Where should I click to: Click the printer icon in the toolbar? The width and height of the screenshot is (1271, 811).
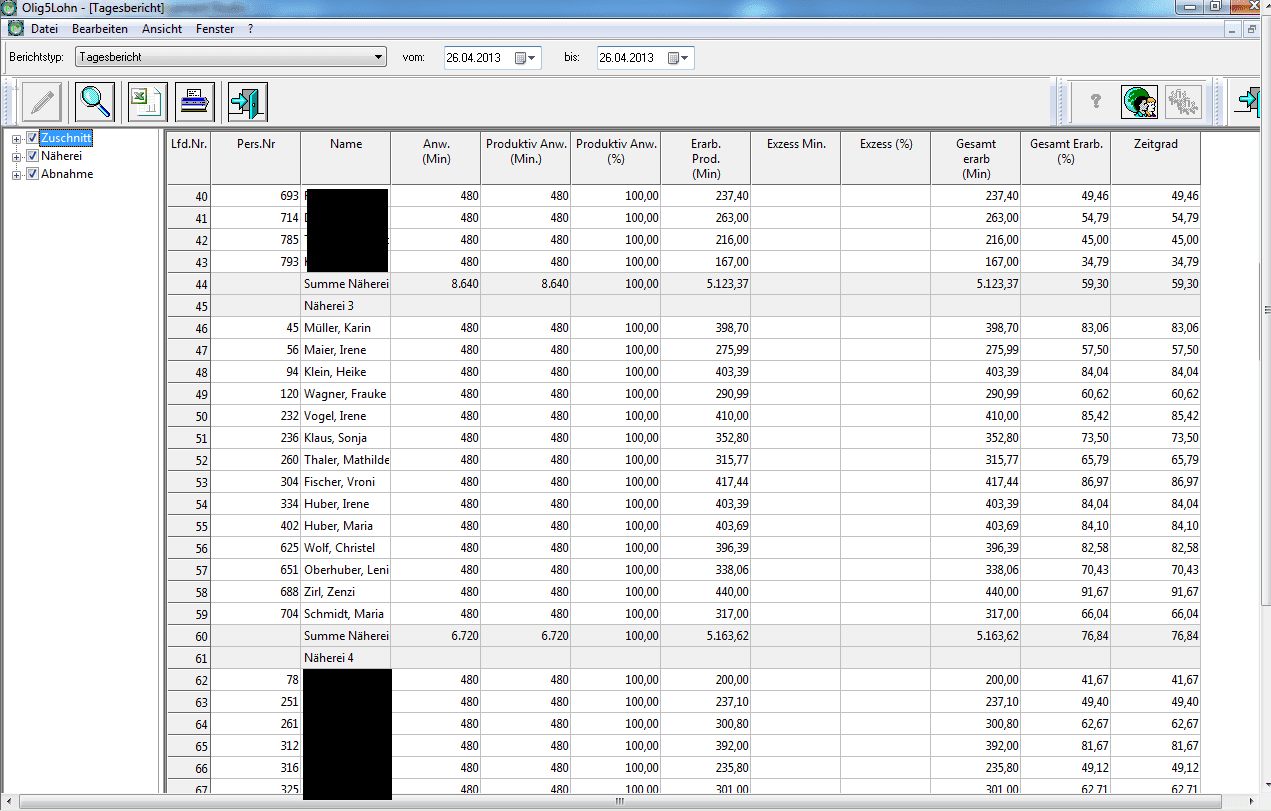[x=196, y=101]
